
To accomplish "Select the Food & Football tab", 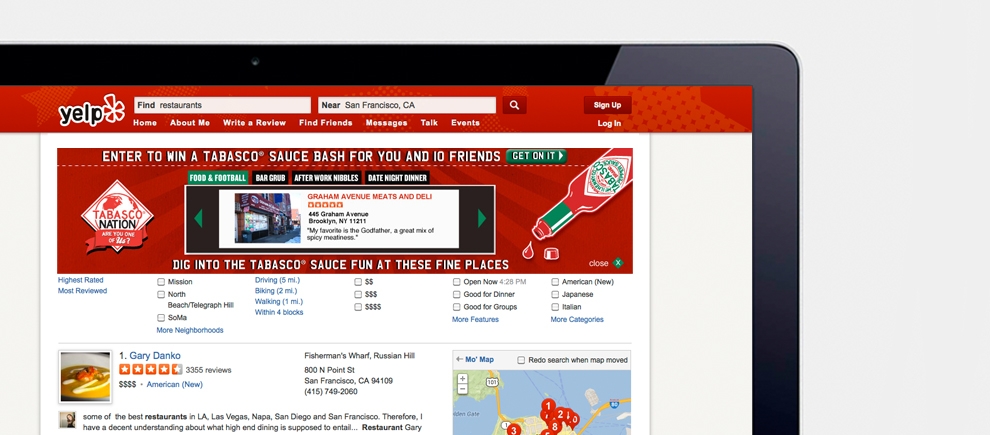I will click(218, 178).
